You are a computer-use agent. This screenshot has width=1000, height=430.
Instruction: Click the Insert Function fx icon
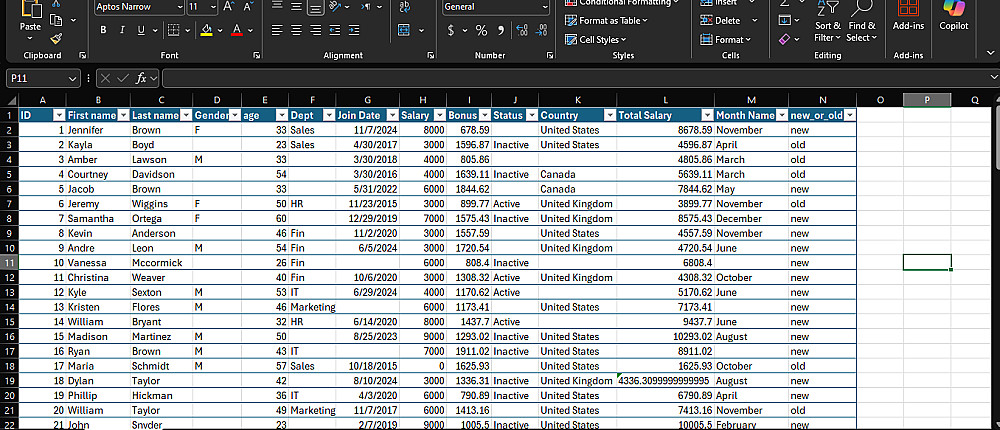(x=142, y=78)
